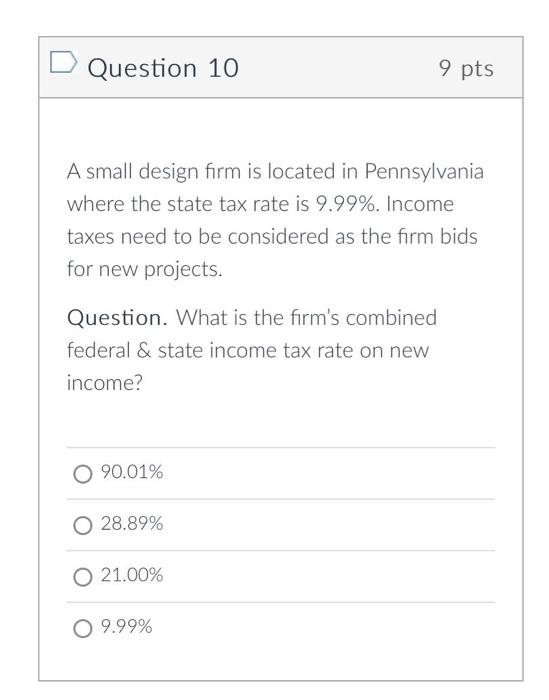Click the 21.00% answer label text
Viewport: 549px width, 700px height.
(132, 575)
